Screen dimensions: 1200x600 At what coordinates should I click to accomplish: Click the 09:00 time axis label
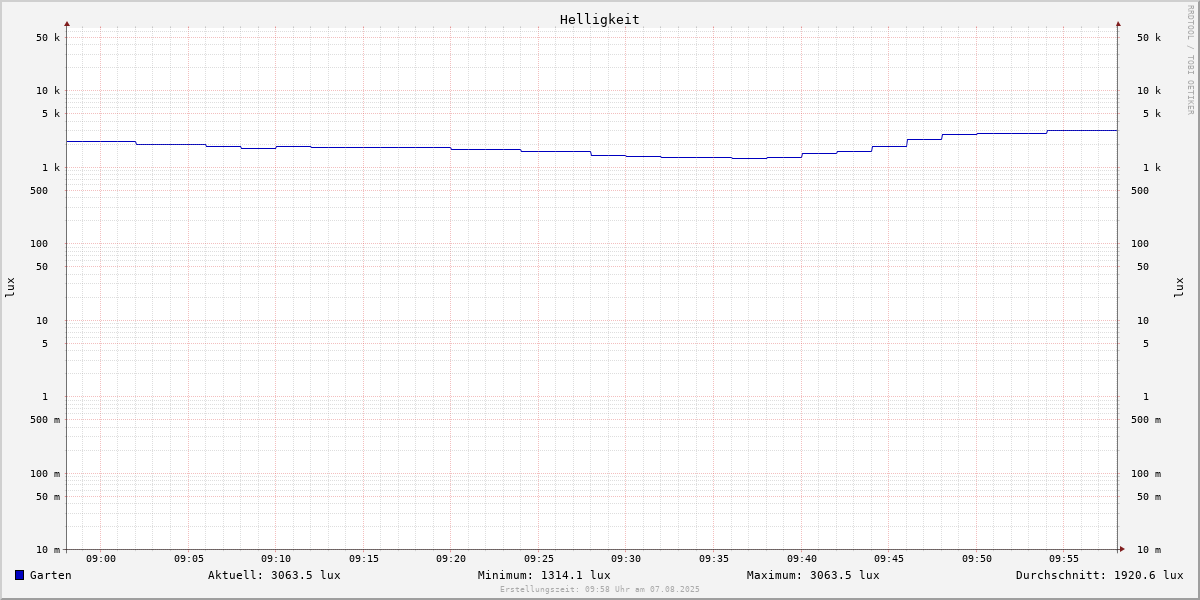(101, 559)
